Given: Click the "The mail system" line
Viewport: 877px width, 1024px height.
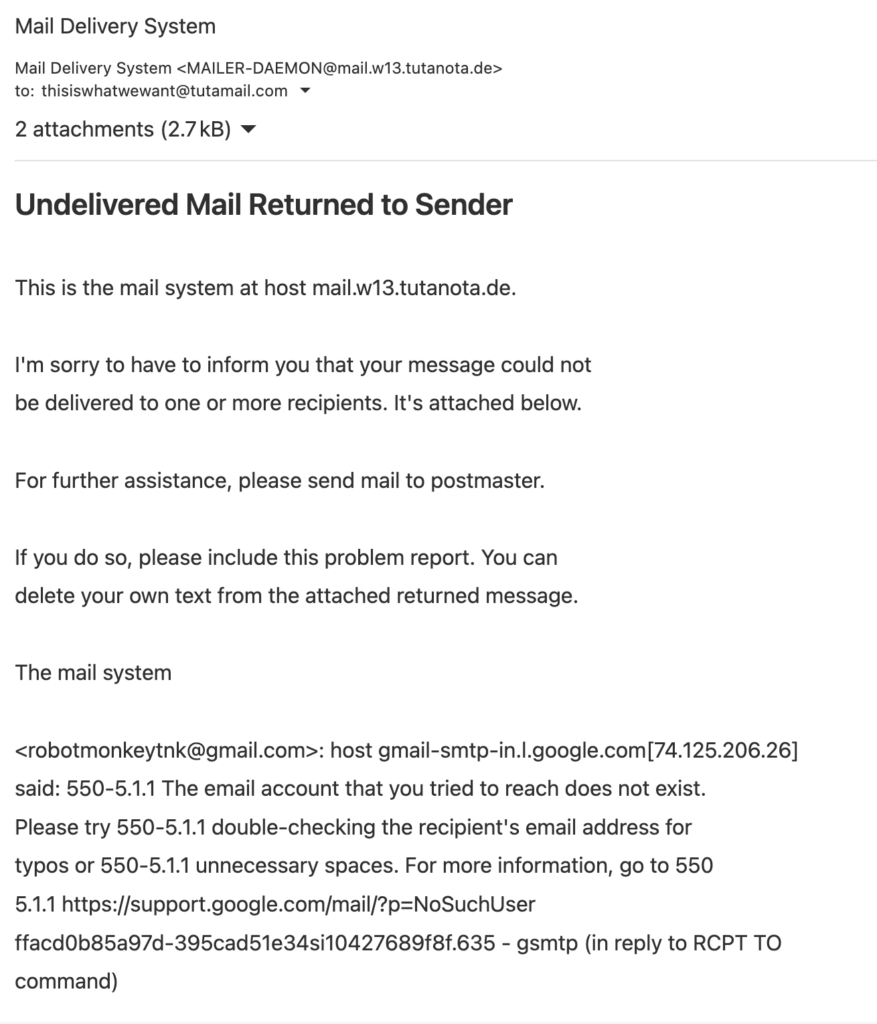Looking at the screenshot, I should (93, 673).
